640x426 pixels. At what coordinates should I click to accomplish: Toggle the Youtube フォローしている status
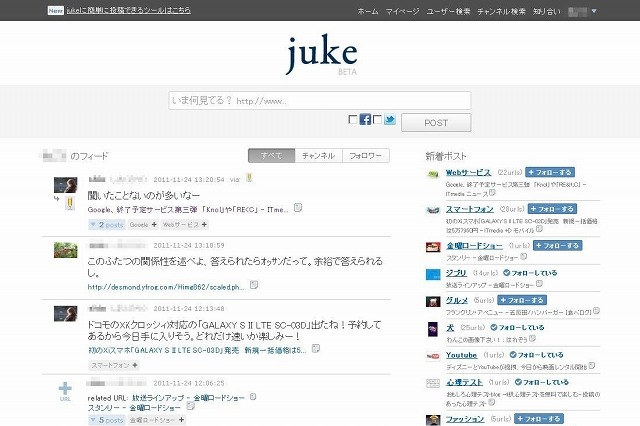(x=537, y=355)
